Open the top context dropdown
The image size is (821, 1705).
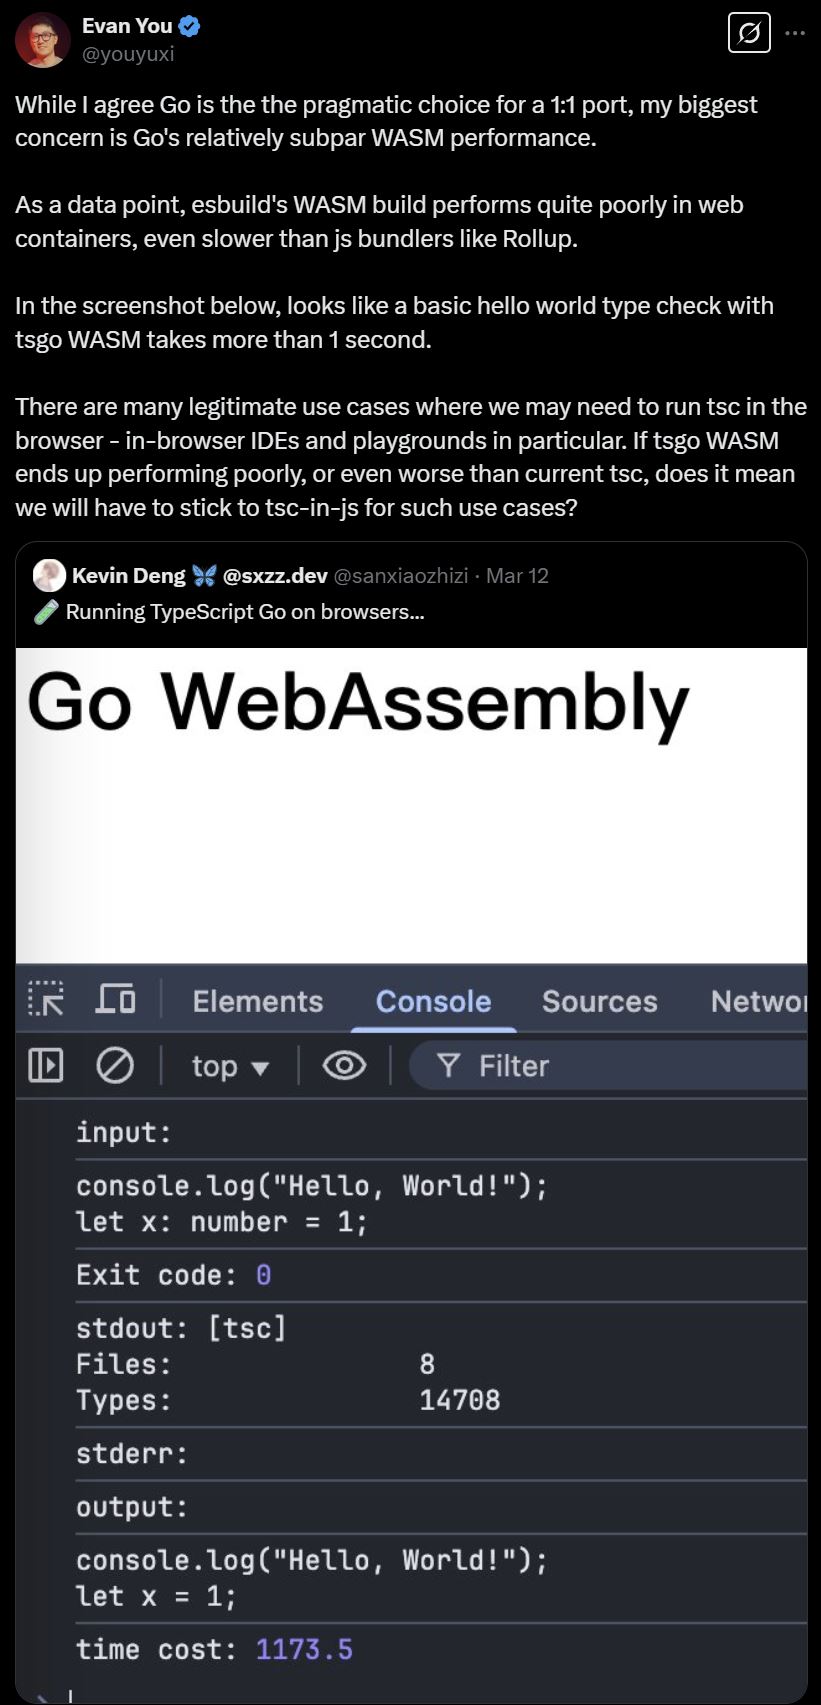(230, 1066)
